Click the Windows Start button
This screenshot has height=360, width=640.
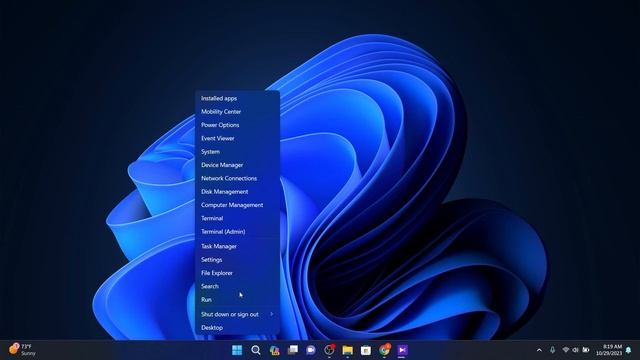tap(237, 350)
